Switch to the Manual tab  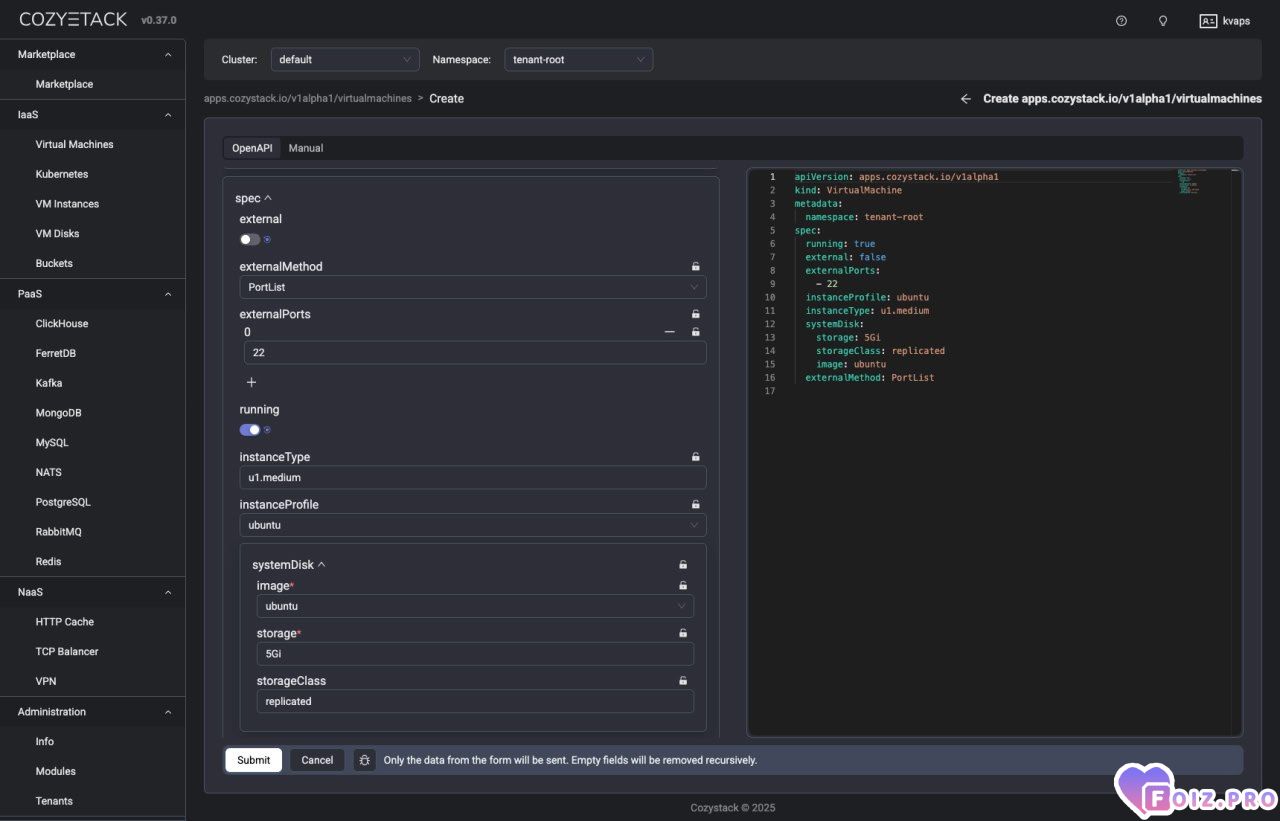pos(306,148)
